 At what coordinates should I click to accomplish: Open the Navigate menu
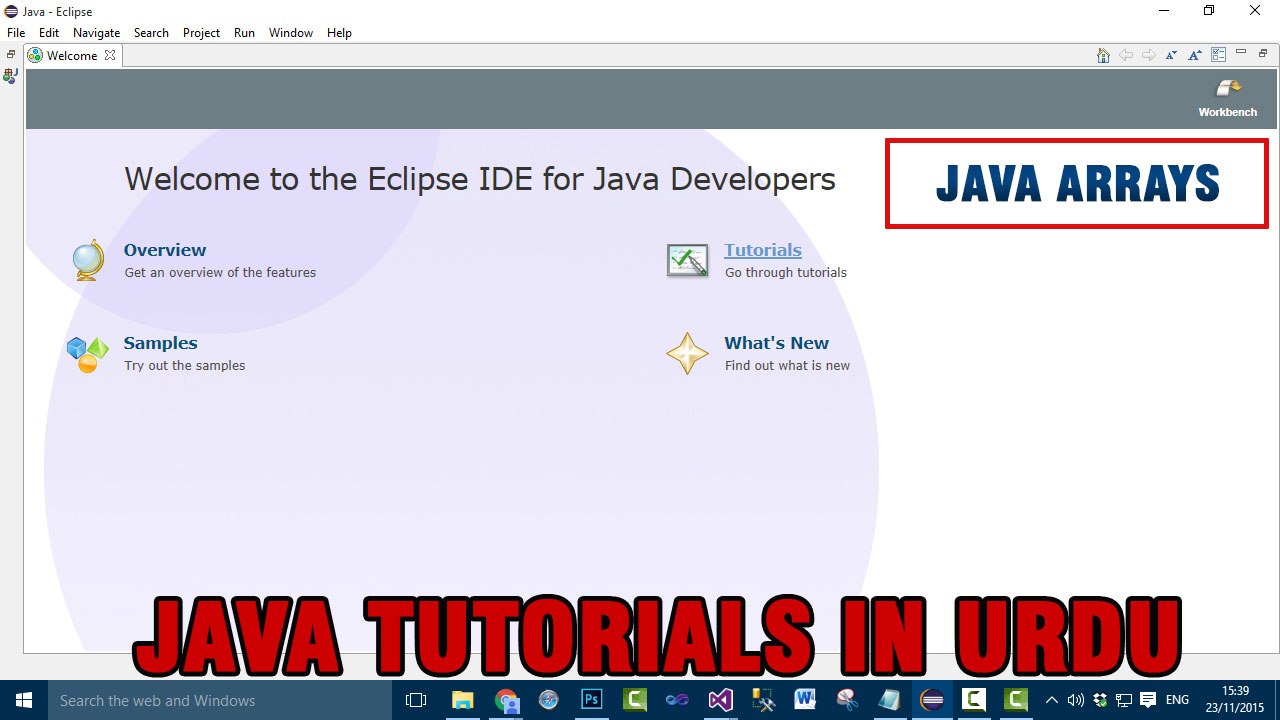click(x=96, y=33)
